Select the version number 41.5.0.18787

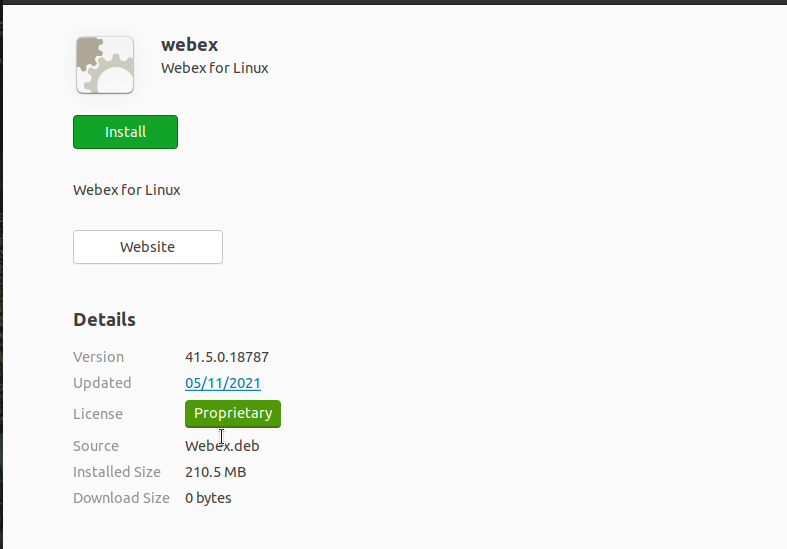[x=227, y=357]
